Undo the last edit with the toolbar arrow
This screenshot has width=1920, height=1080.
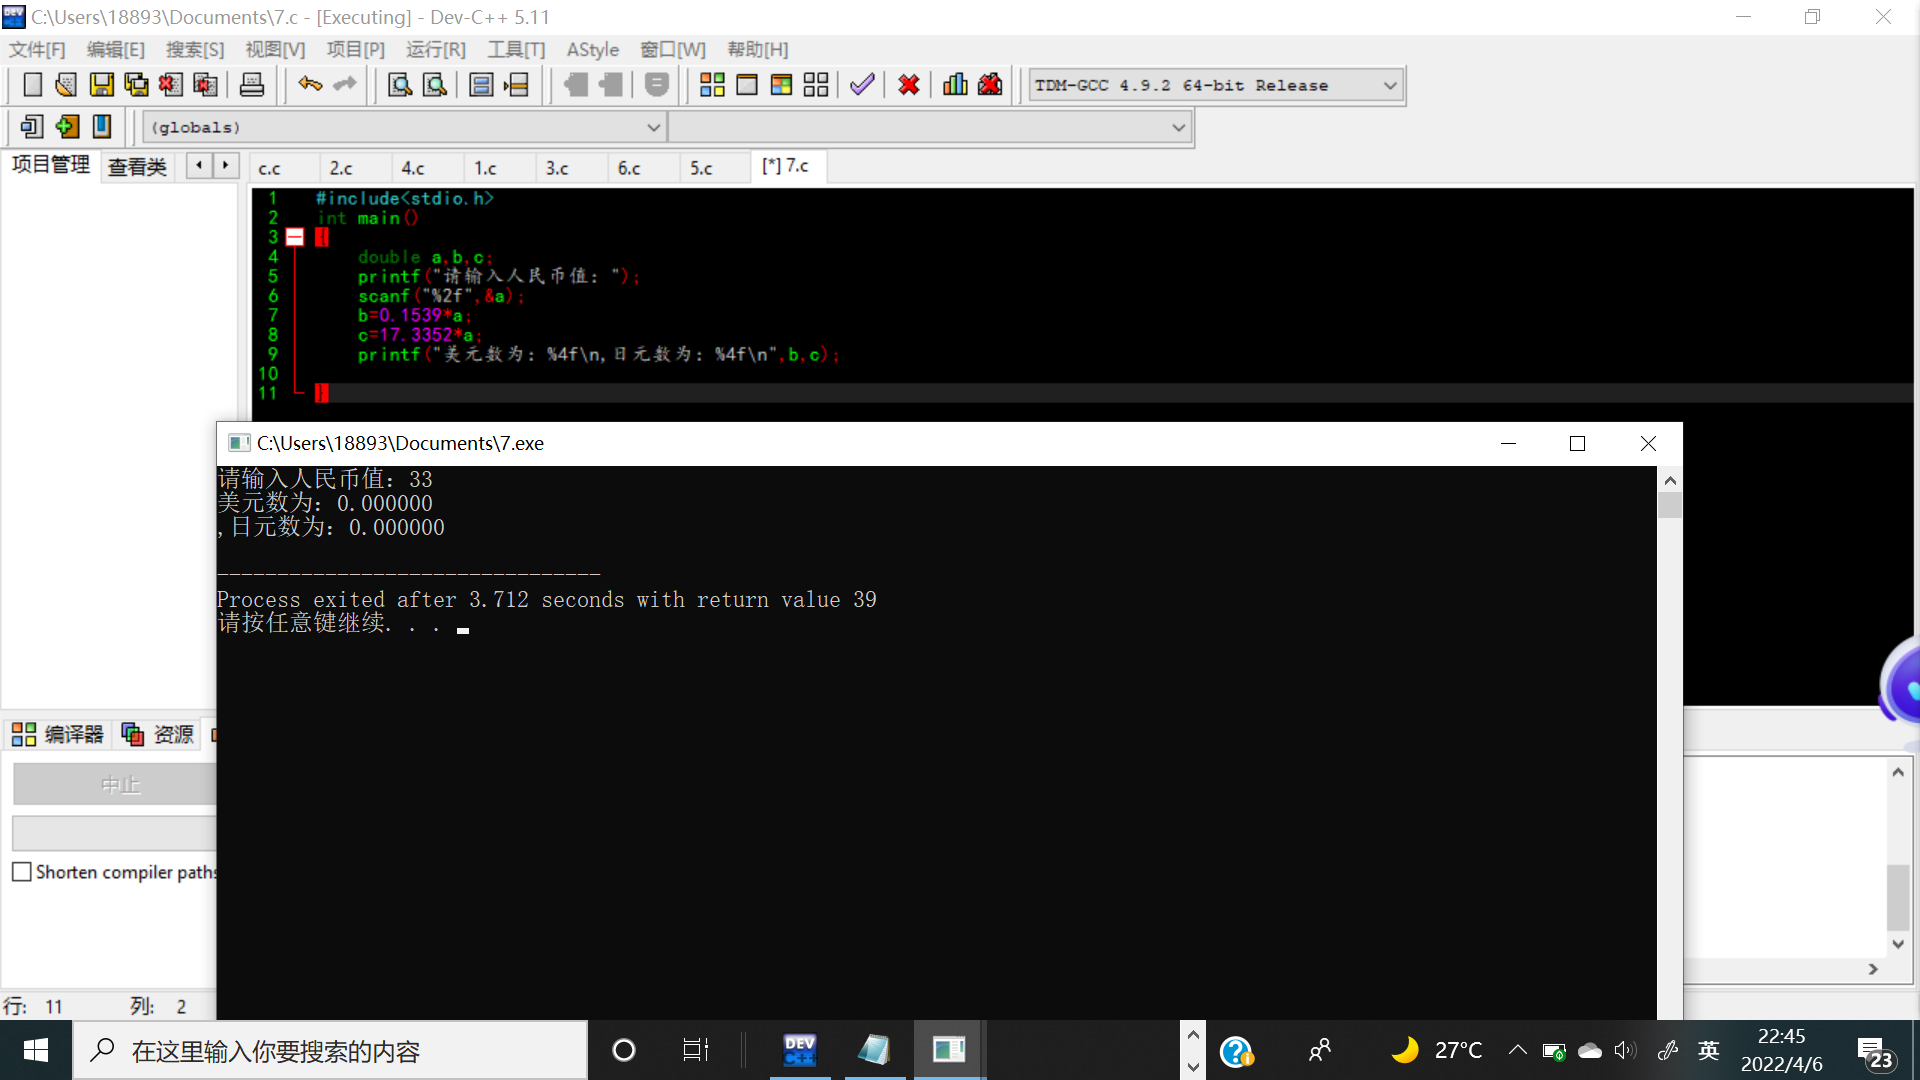coord(310,85)
